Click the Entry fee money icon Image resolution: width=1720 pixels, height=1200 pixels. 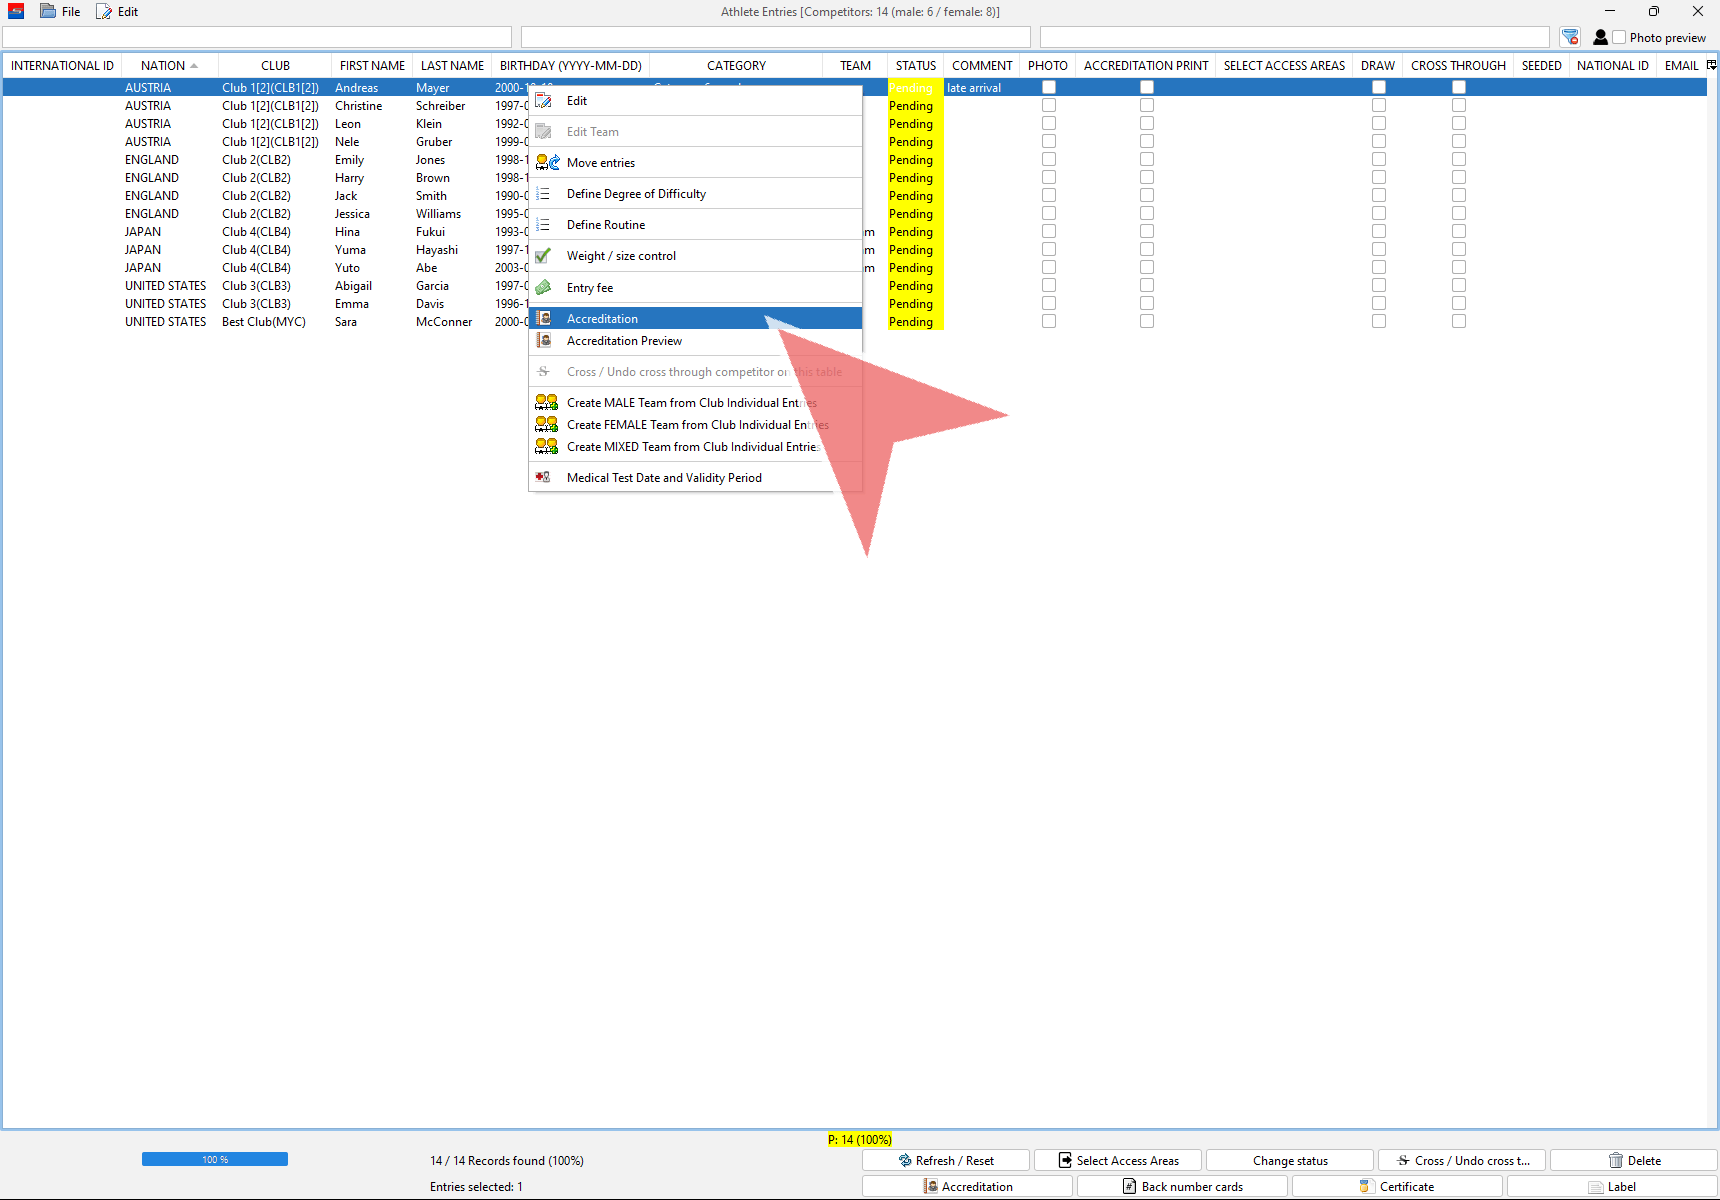pyautogui.click(x=544, y=288)
